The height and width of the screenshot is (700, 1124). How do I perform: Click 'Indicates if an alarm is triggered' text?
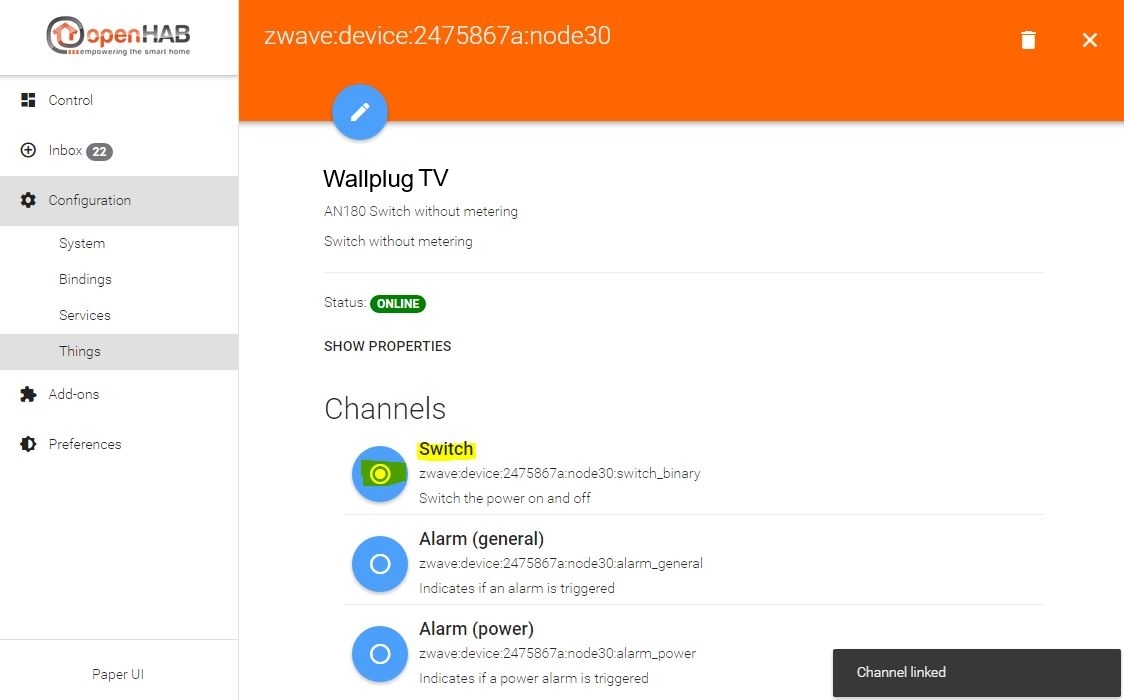(517, 588)
